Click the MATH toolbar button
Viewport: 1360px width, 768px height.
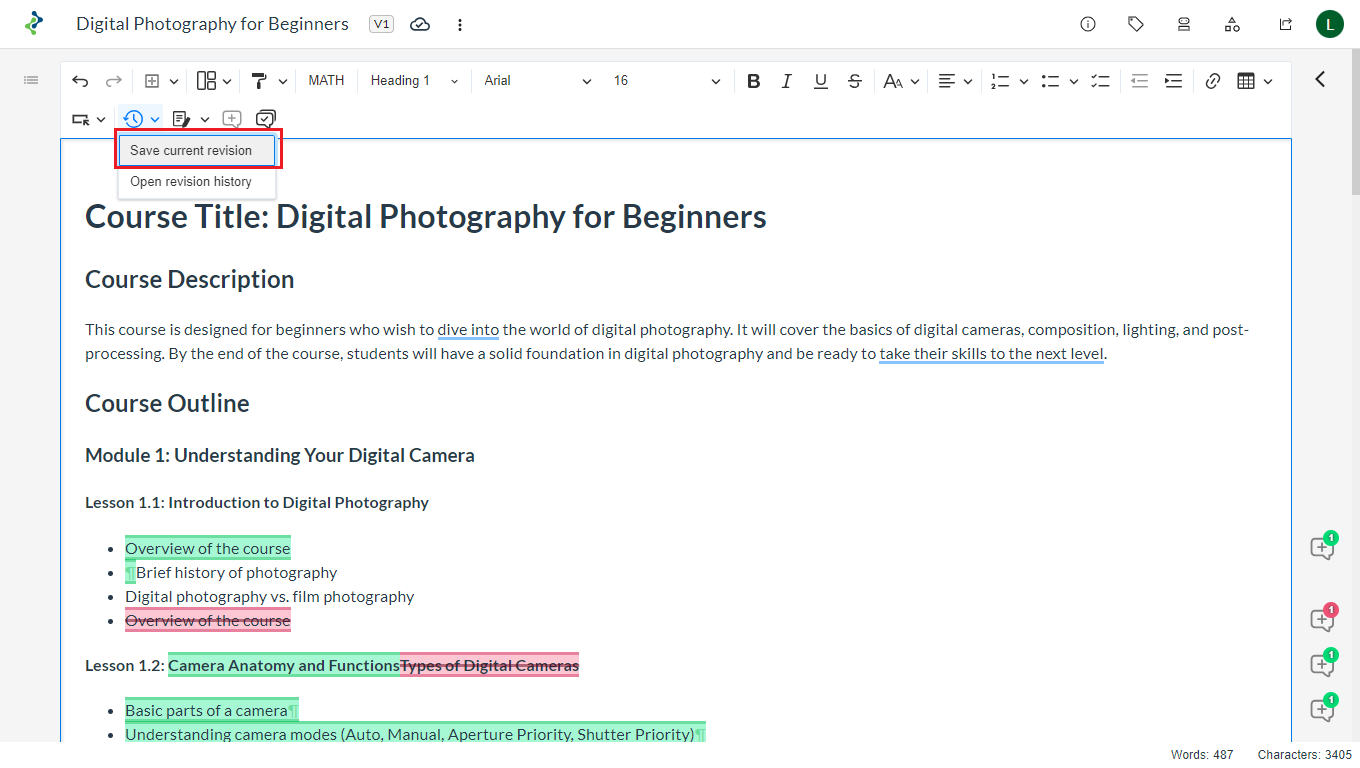[326, 81]
